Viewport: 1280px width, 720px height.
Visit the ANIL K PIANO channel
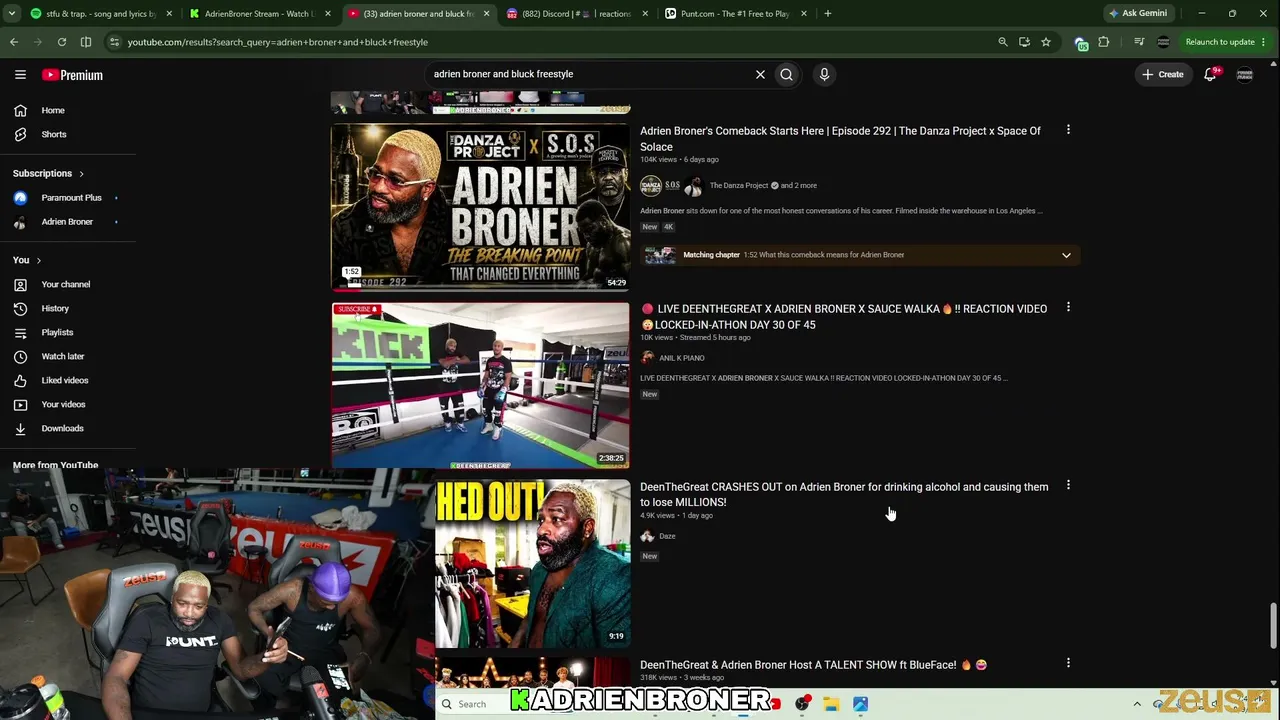tap(682, 358)
